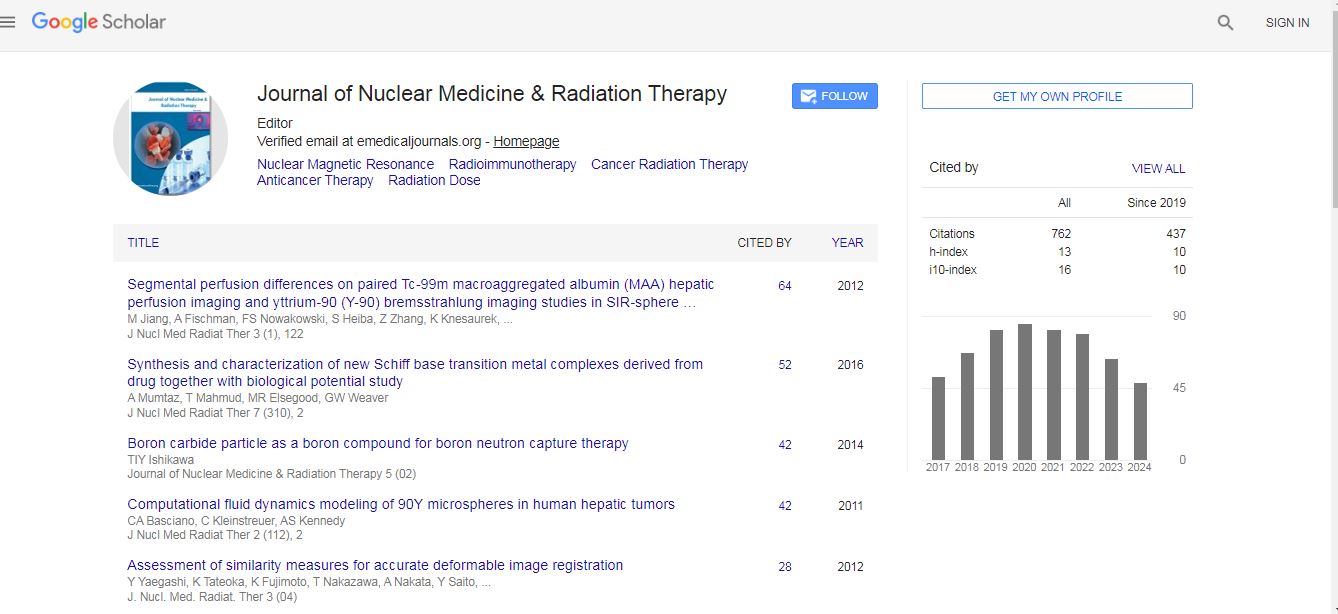This screenshot has width=1338, height=614.
Task: Sort articles by Title column header
Action: click(x=143, y=243)
